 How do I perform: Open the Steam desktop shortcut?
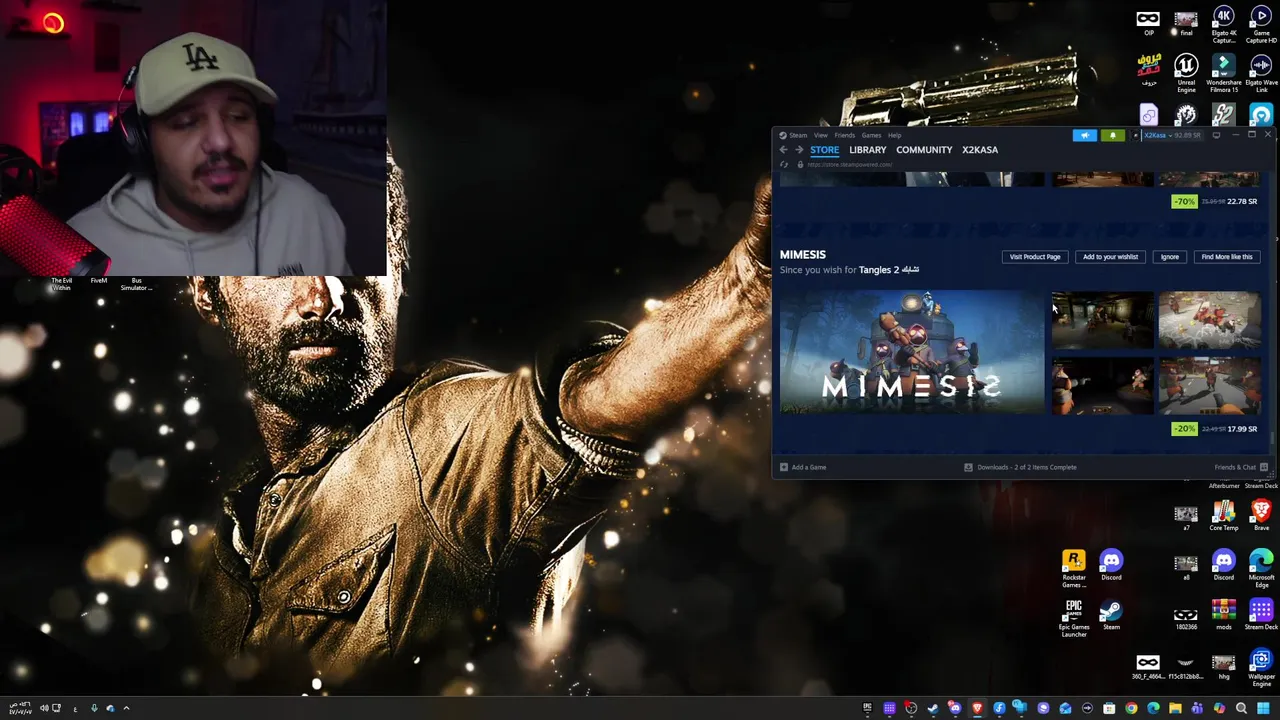coord(1111,615)
